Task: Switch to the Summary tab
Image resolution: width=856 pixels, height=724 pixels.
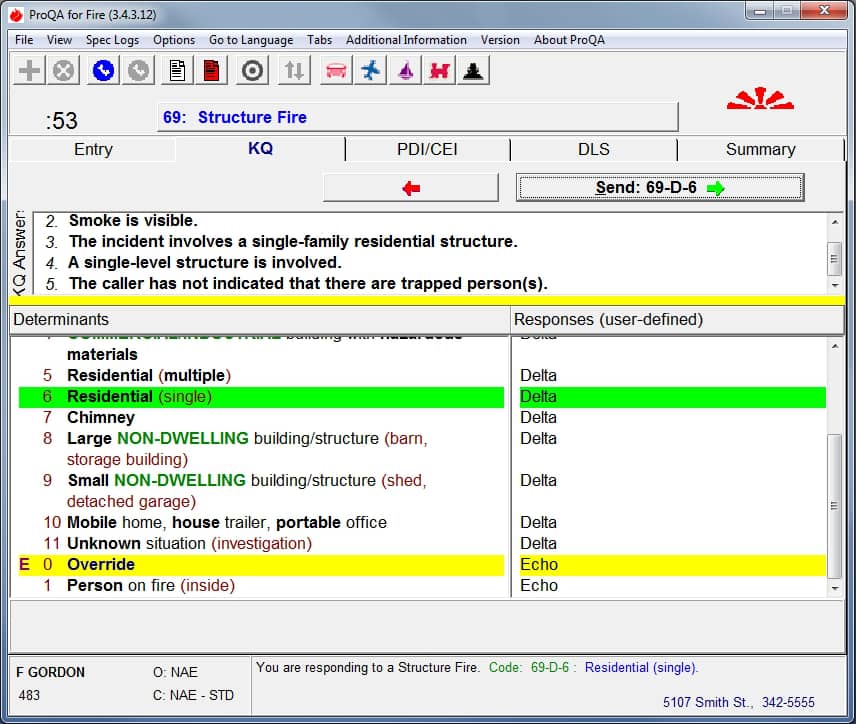Action: [x=760, y=149]
